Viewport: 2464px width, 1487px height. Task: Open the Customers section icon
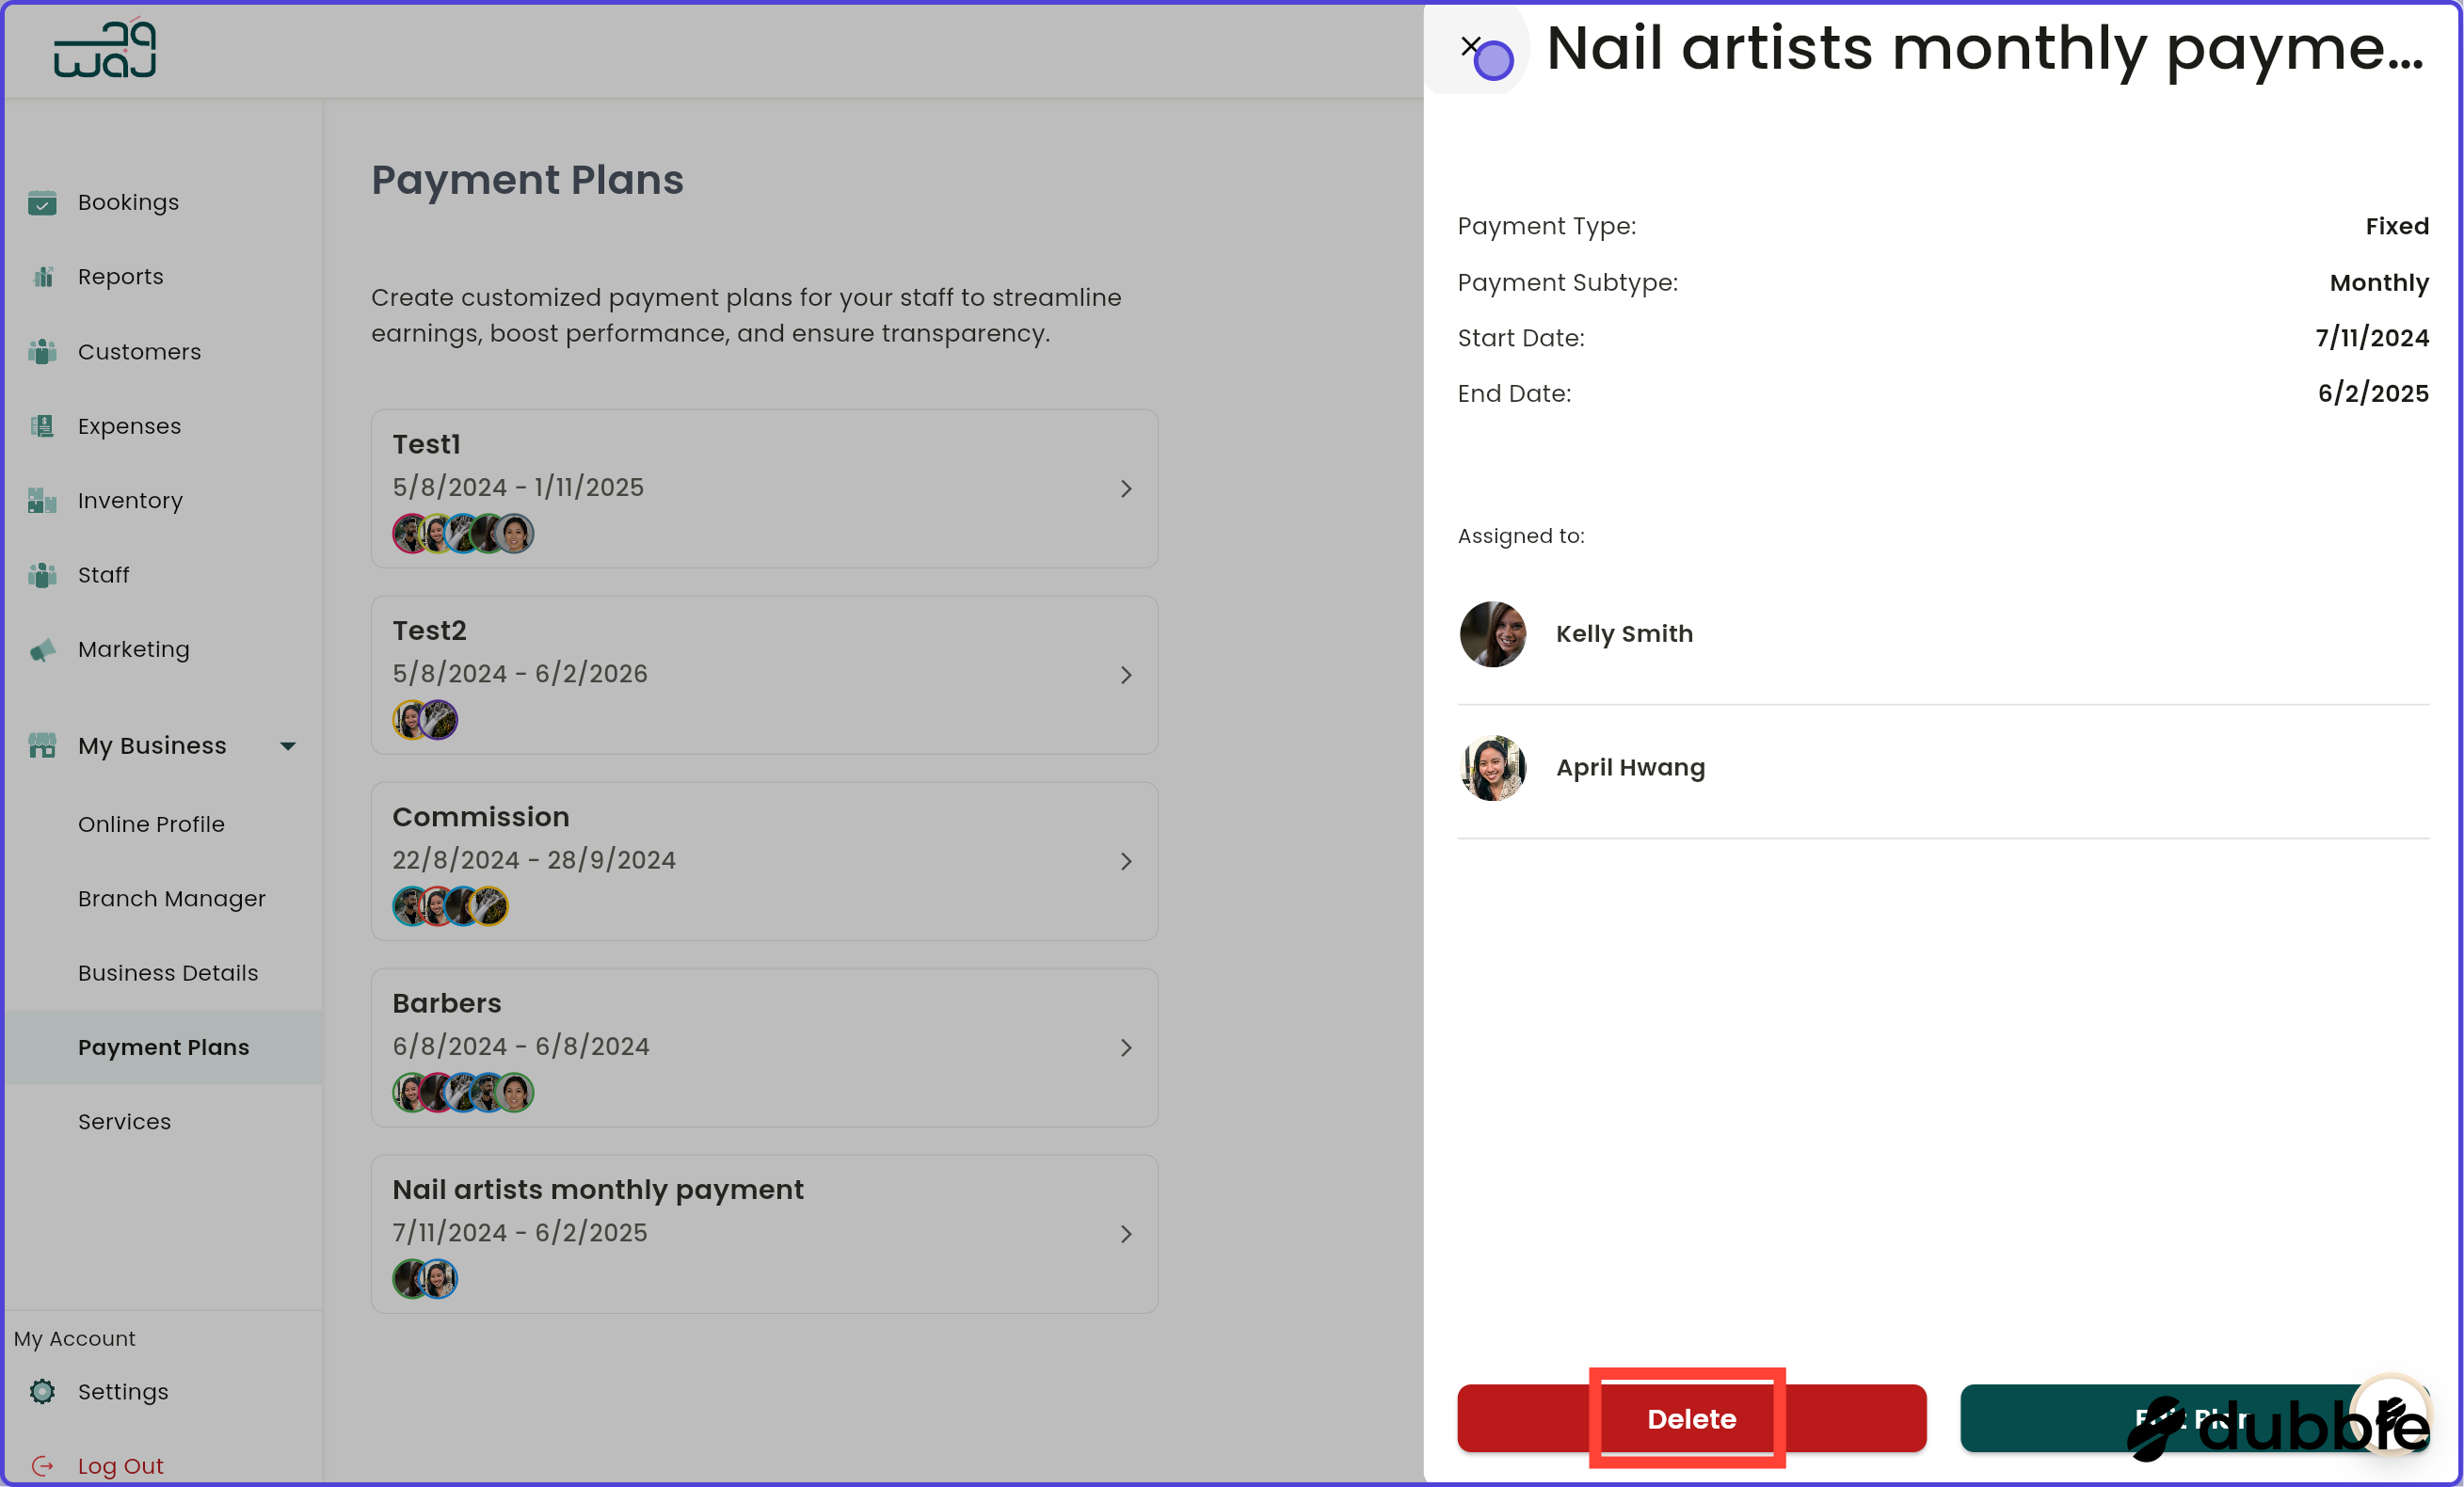pos(42,352)
